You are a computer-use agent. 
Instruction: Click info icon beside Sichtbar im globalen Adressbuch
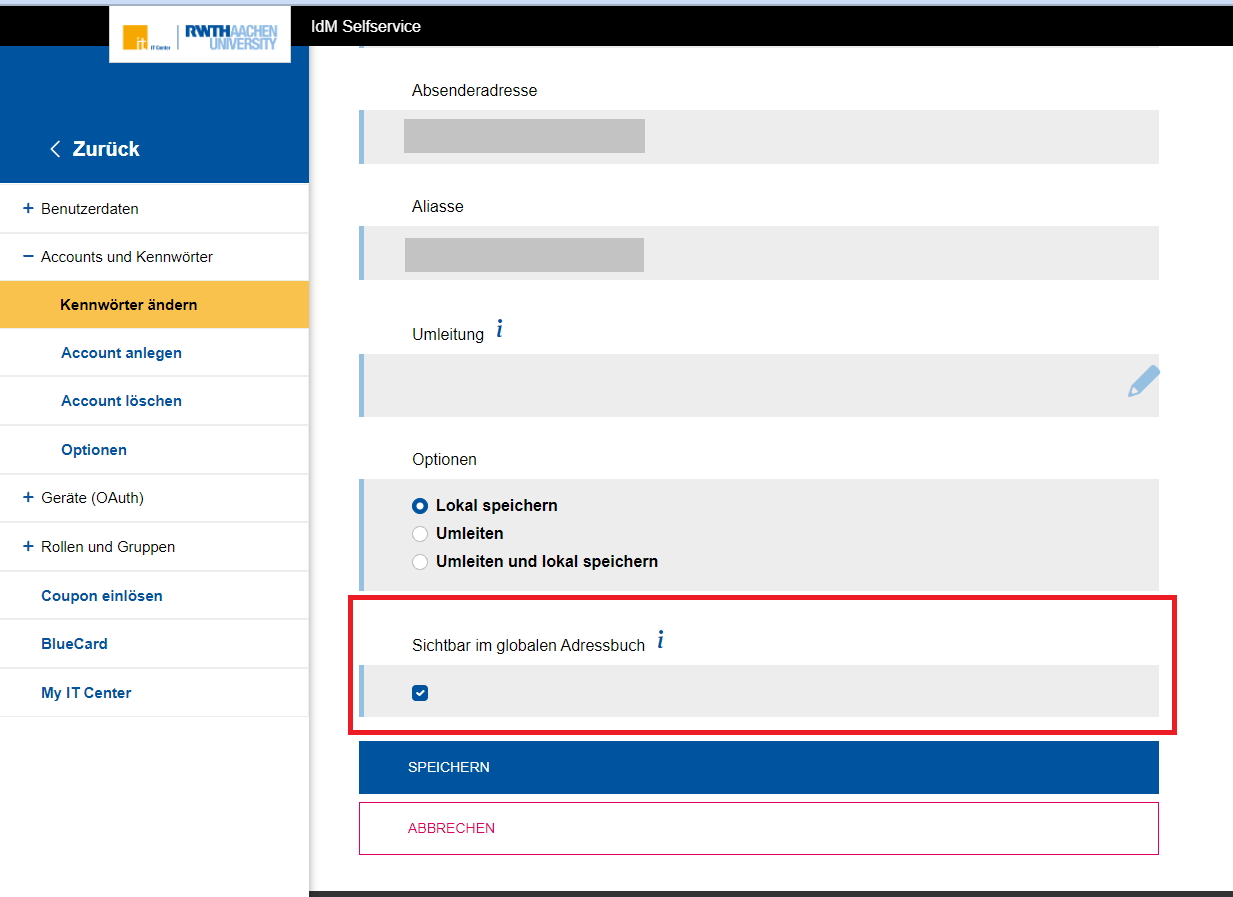point(660,641)
